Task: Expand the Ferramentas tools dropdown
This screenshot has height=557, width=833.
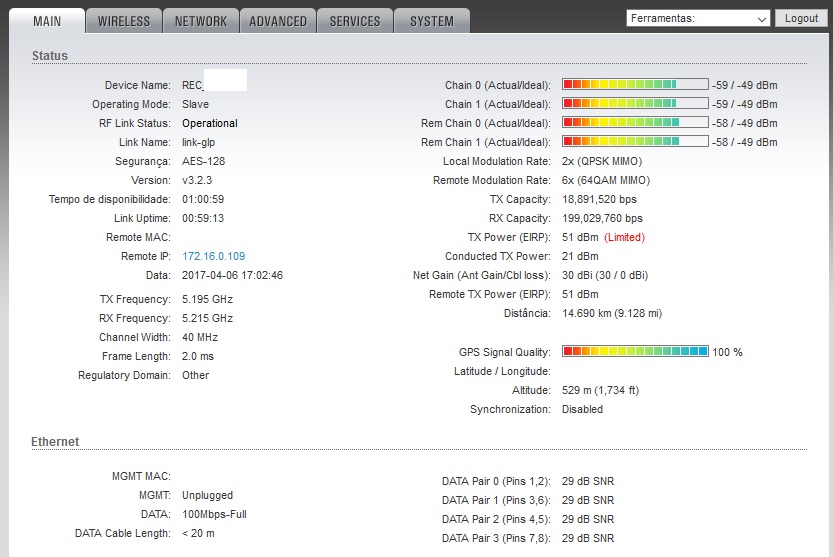Action: point(698,18)
